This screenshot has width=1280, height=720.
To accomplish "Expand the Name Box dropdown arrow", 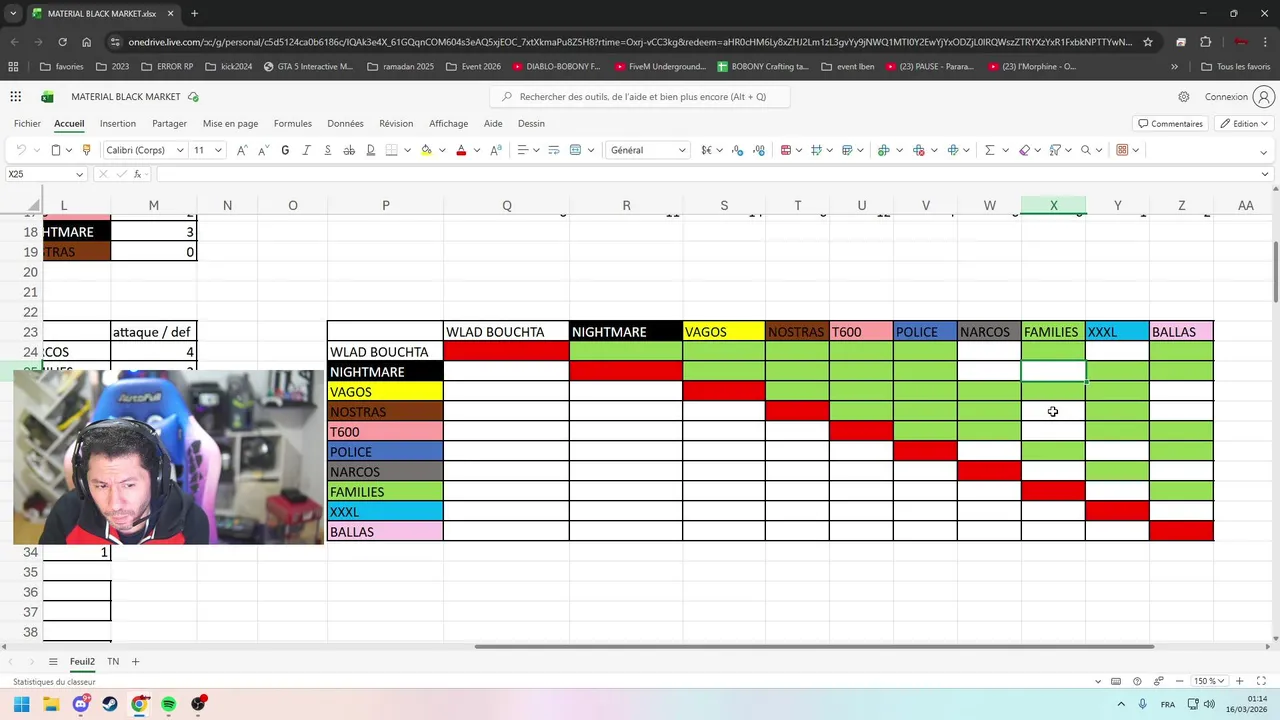I will (x=80, y=174).
